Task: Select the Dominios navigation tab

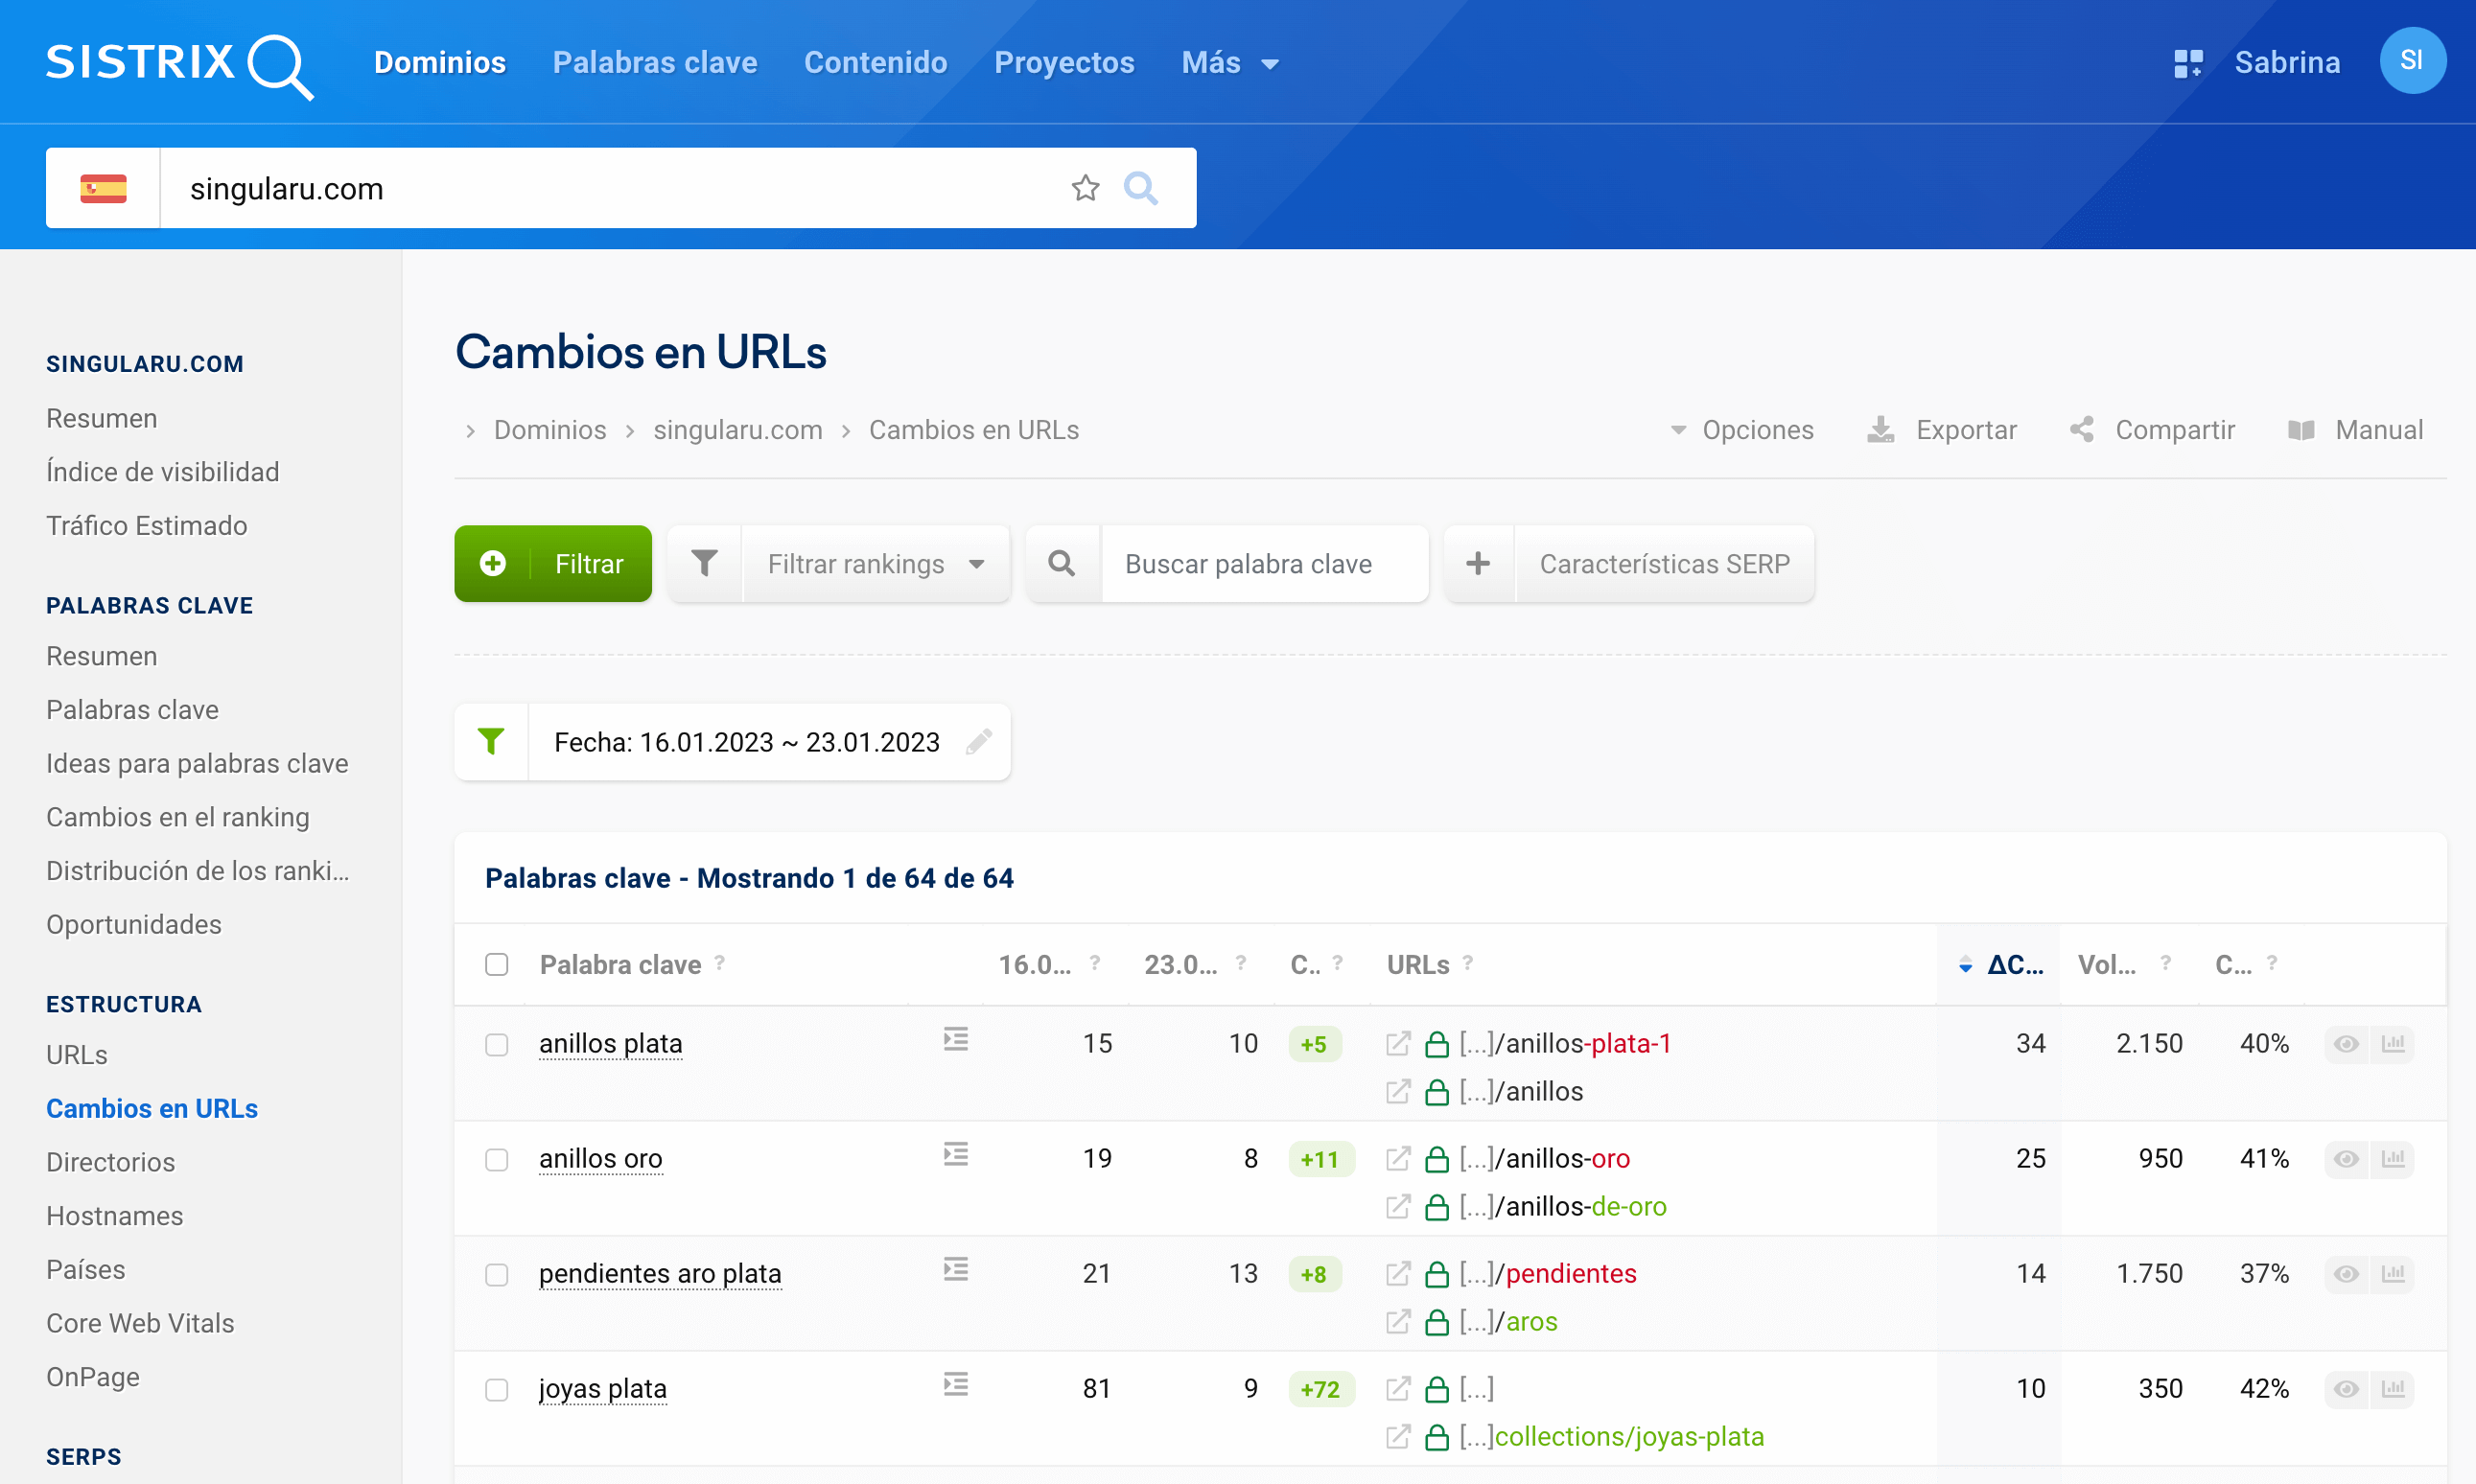Action: (x=436, y=61)
